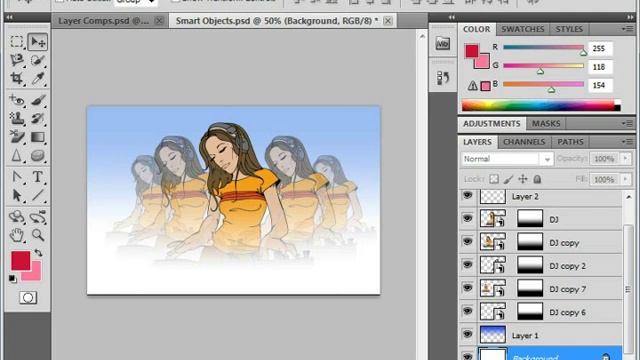This screenshot has width=640, height=360.
Task: Select the Gradient tool
Action: pyautogui.click(x=38, y=137)
